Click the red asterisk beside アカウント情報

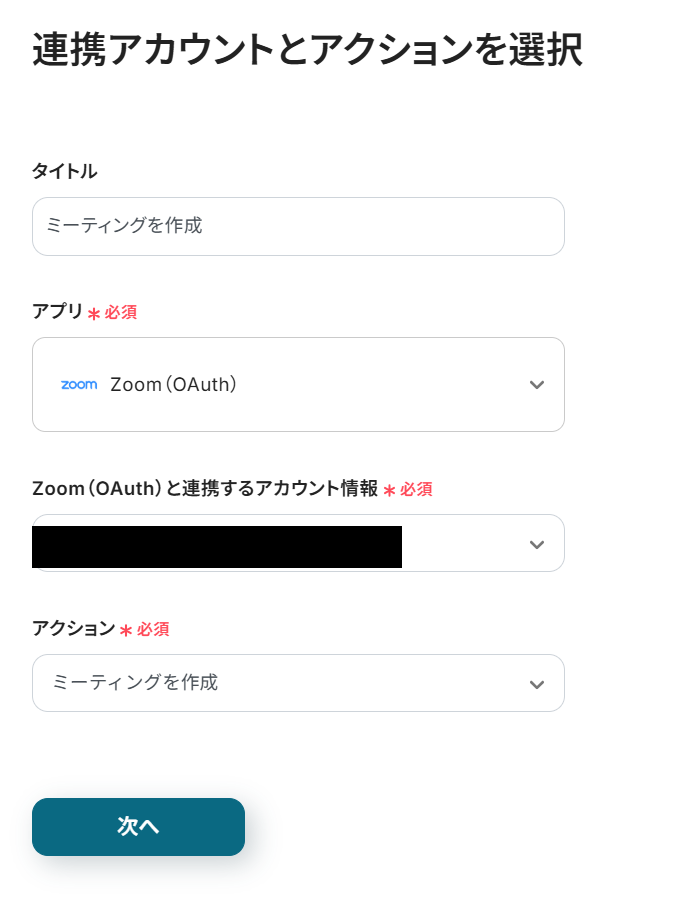click(389, 491)
